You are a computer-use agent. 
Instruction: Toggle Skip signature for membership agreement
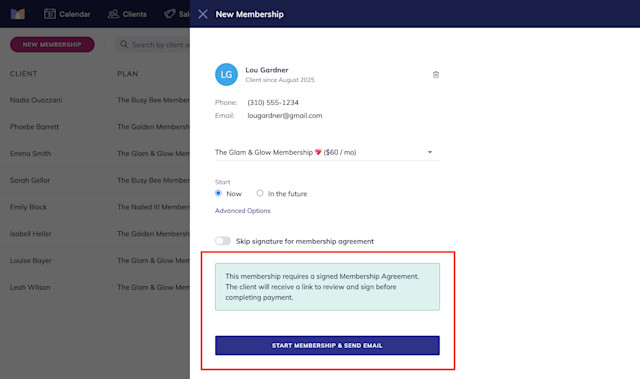223,241
